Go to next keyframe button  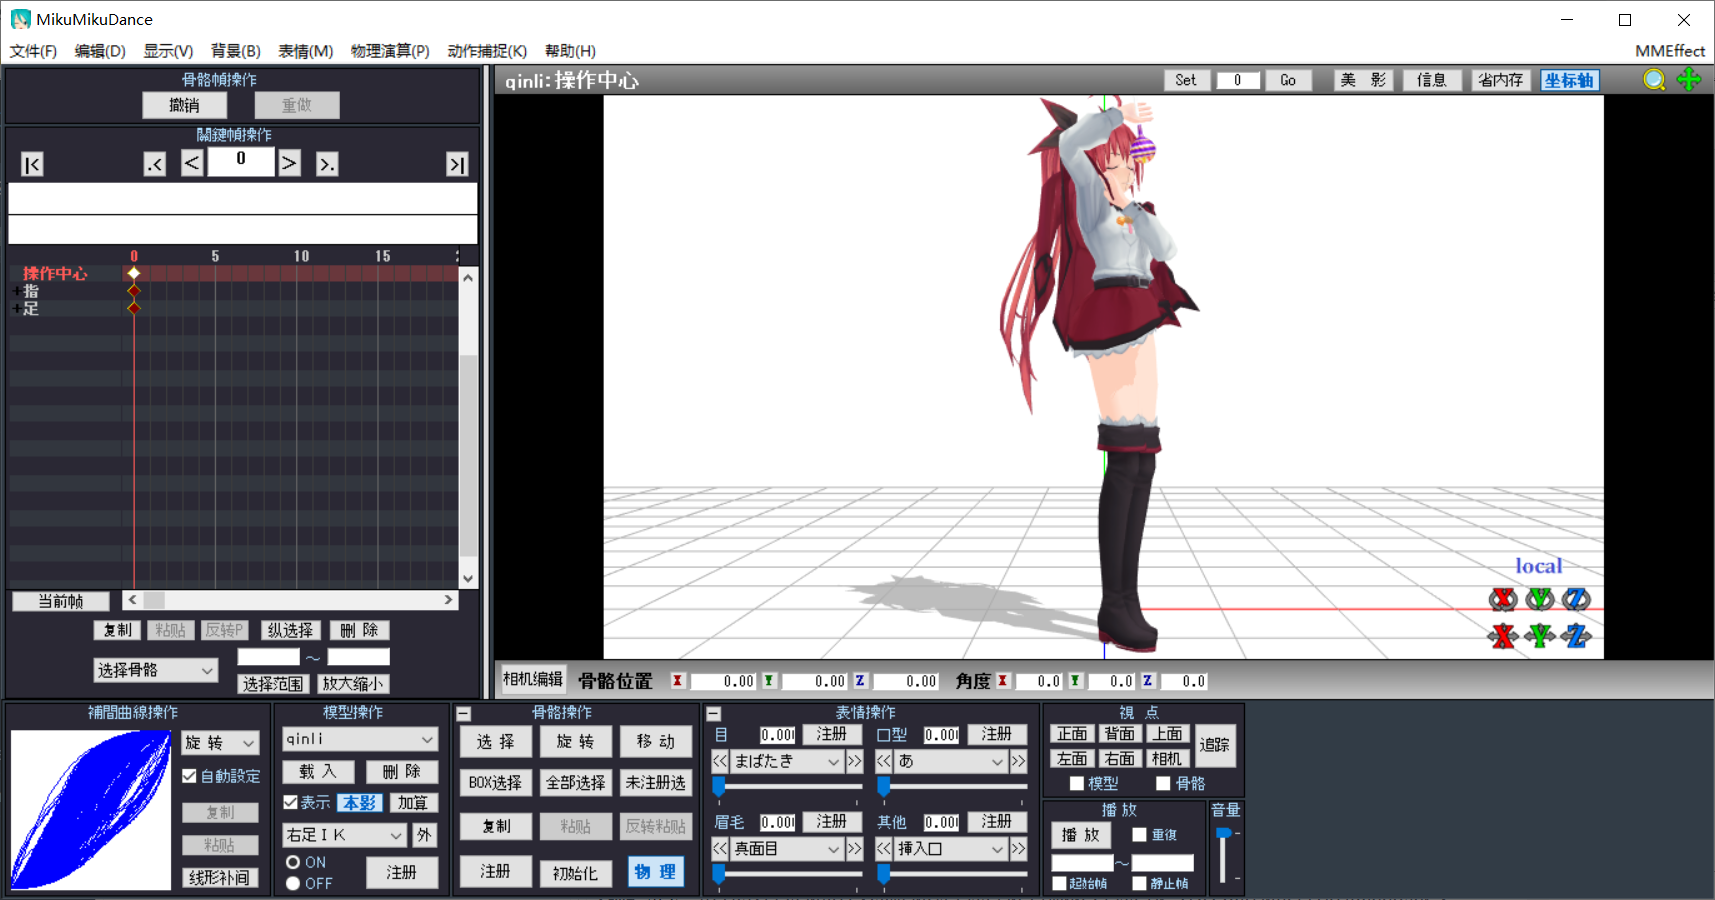(x=327, y=164)
